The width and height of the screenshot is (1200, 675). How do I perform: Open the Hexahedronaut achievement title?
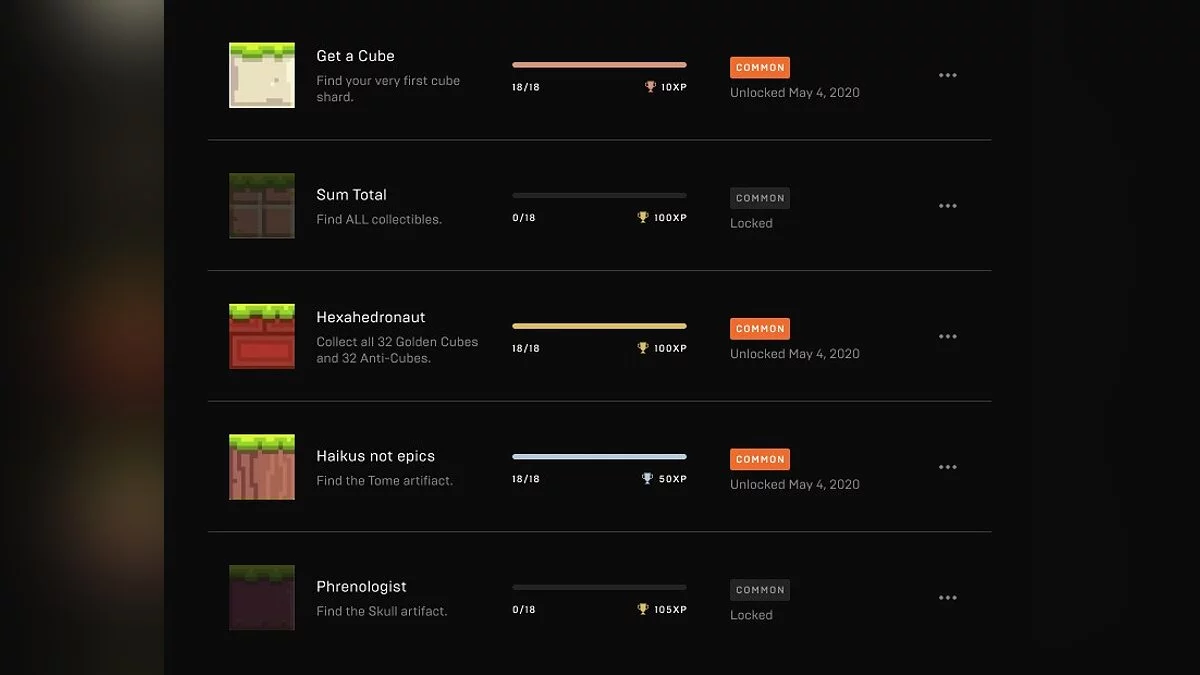(x=371, y=317)
